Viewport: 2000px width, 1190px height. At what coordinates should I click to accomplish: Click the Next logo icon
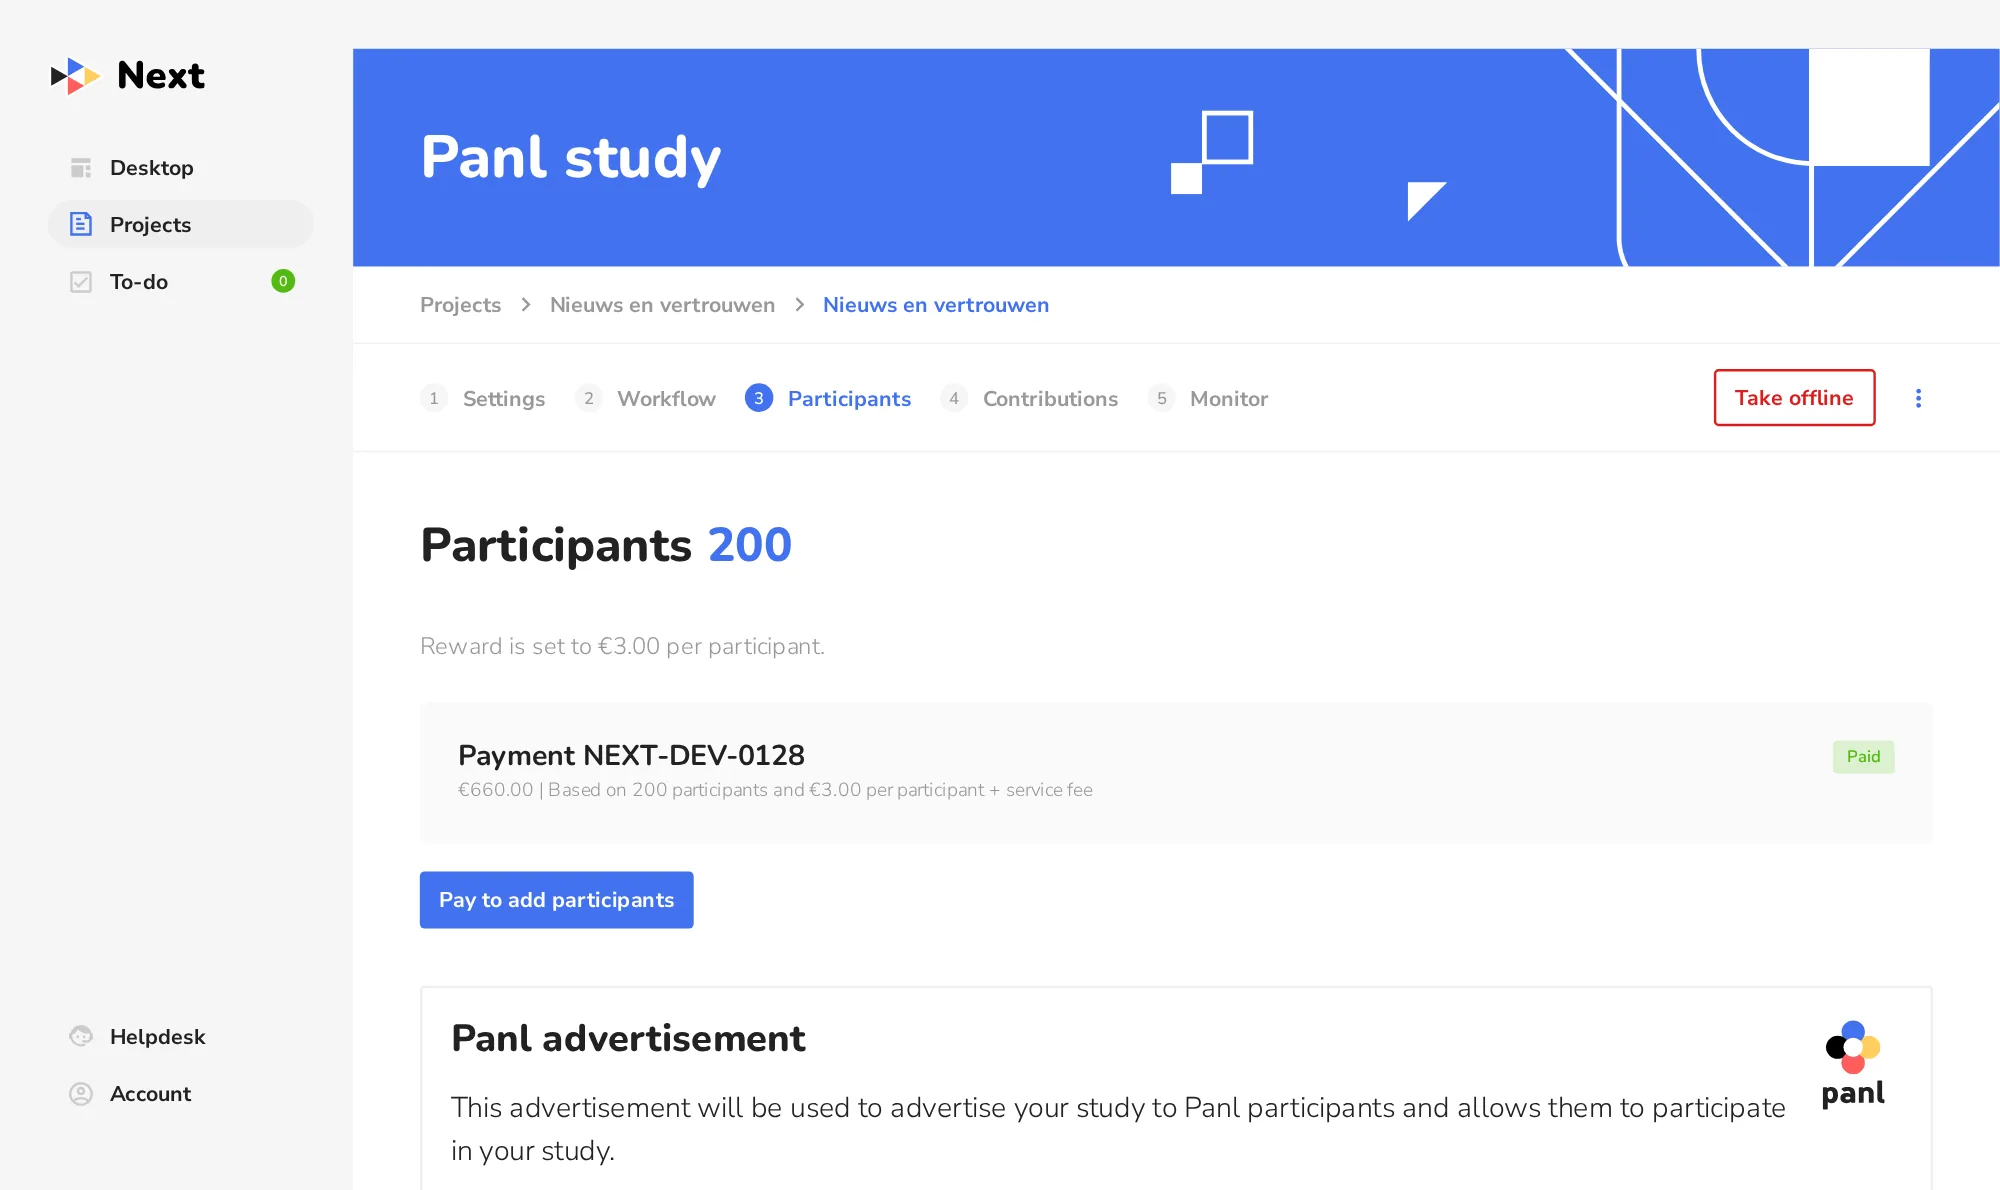[x=76, y=76]
